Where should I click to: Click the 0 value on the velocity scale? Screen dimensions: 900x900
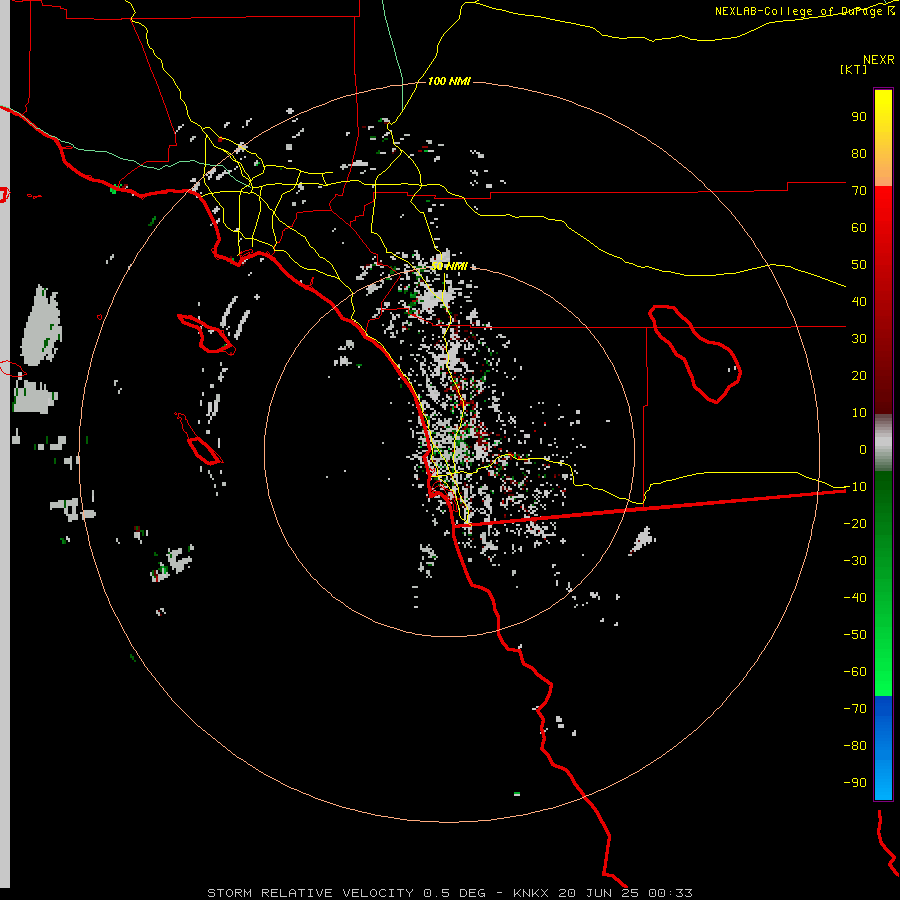pos(863,449)
